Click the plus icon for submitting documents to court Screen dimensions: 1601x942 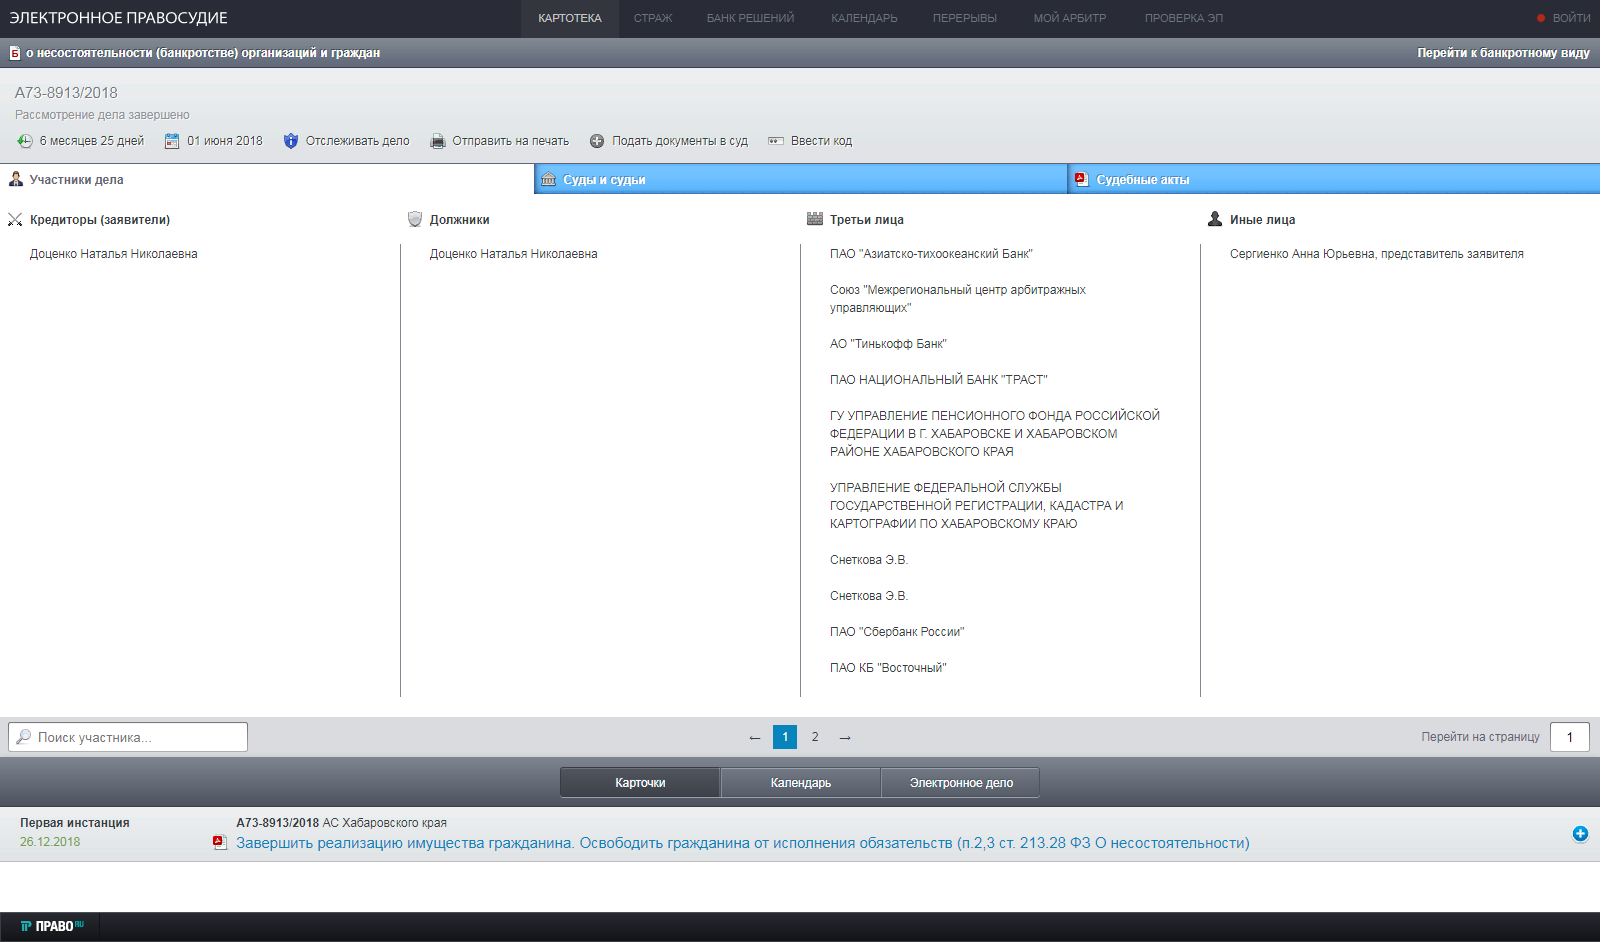[x=597, y=141]
